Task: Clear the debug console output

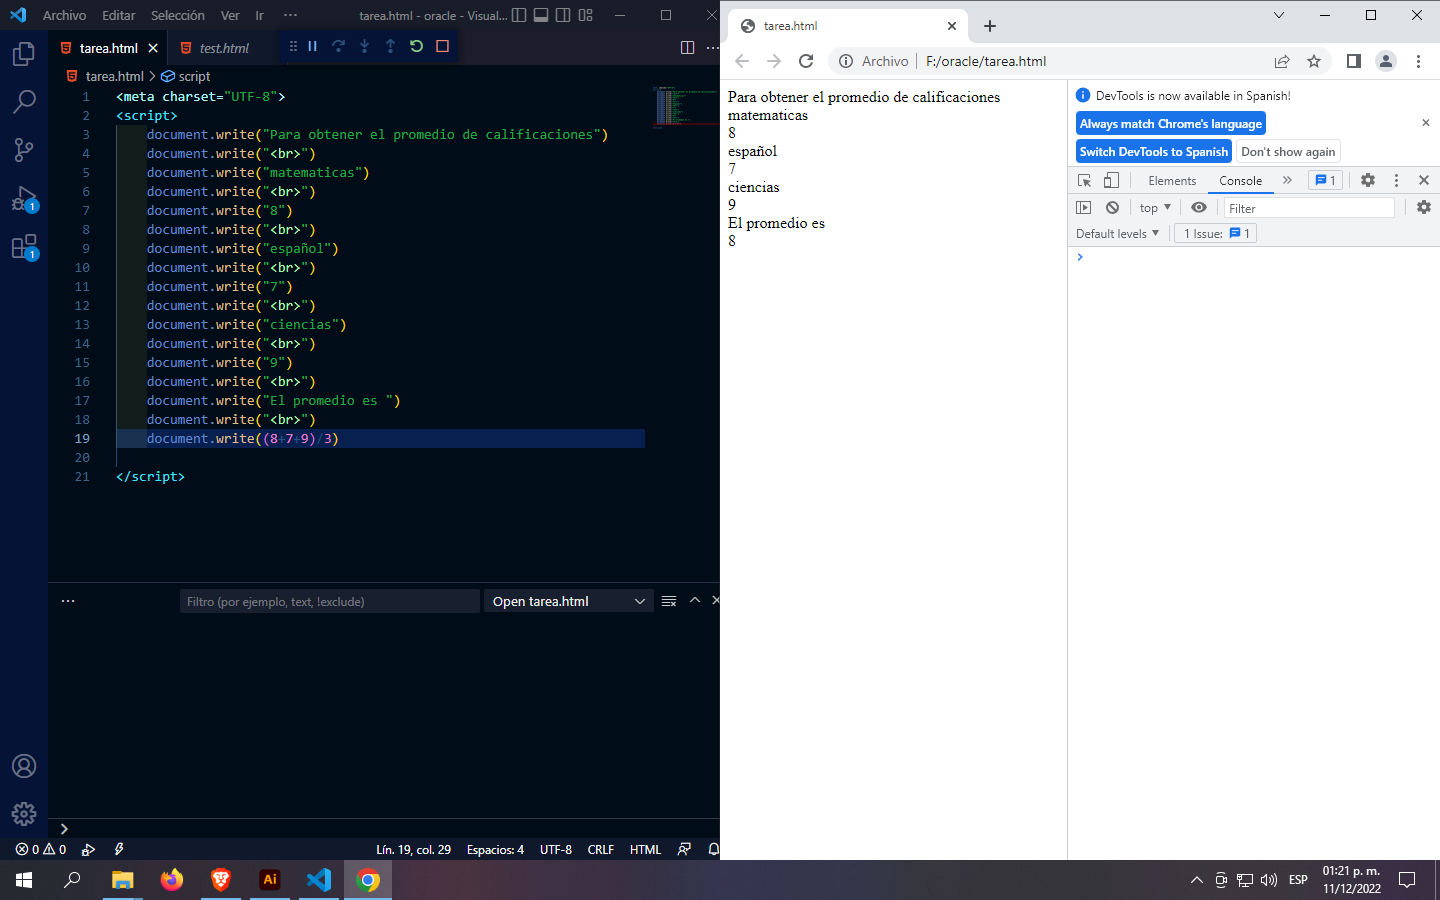Action: point(669,601)
